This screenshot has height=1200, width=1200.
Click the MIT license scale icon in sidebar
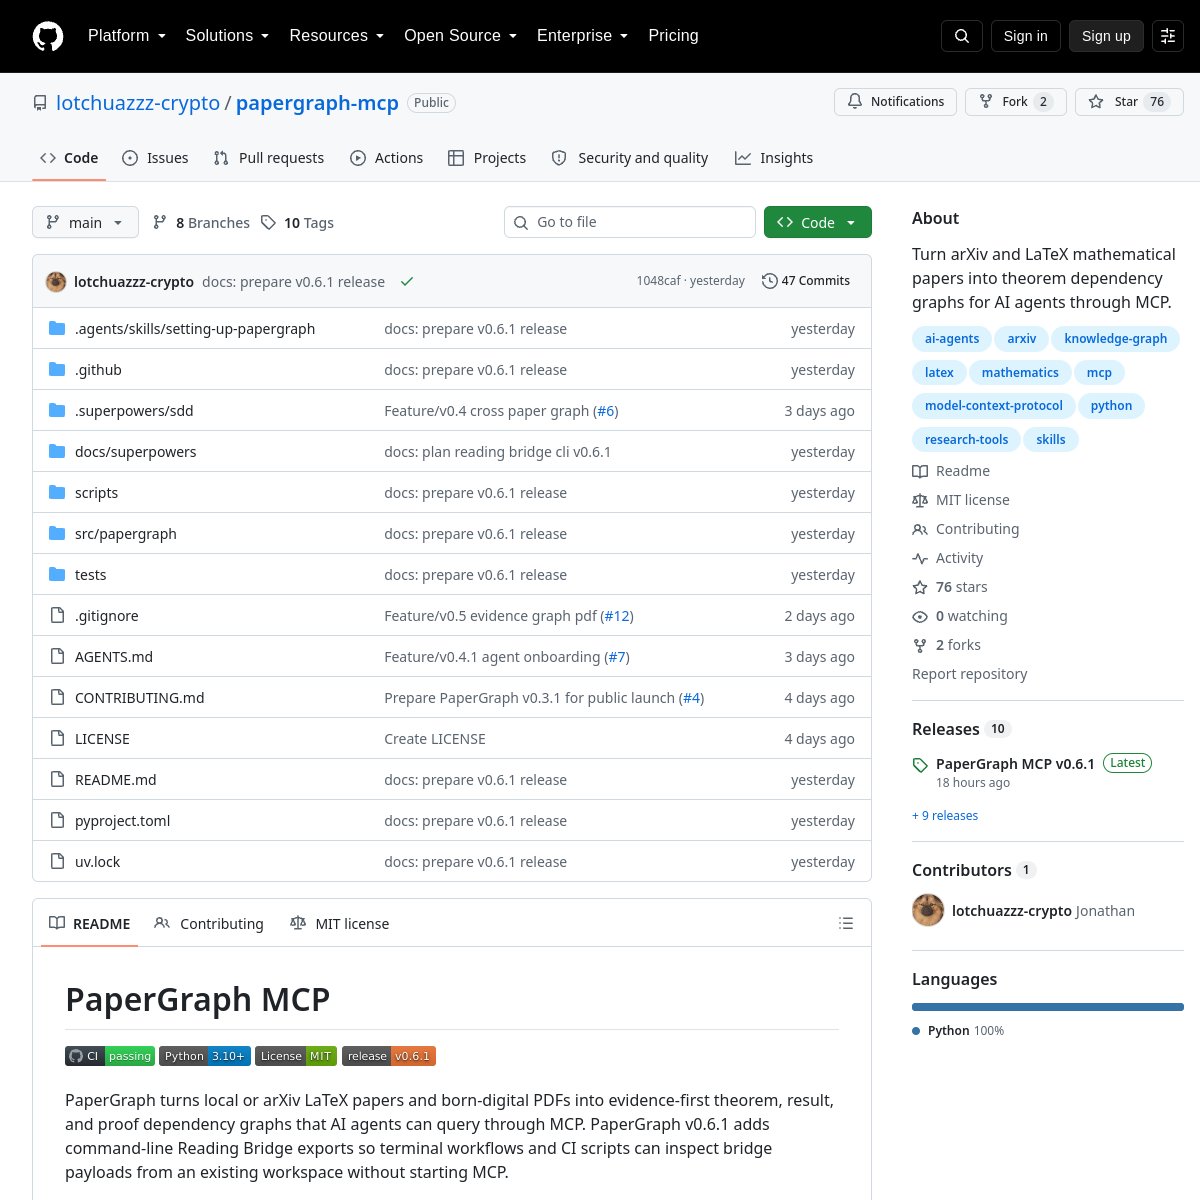tap(920, 500)
